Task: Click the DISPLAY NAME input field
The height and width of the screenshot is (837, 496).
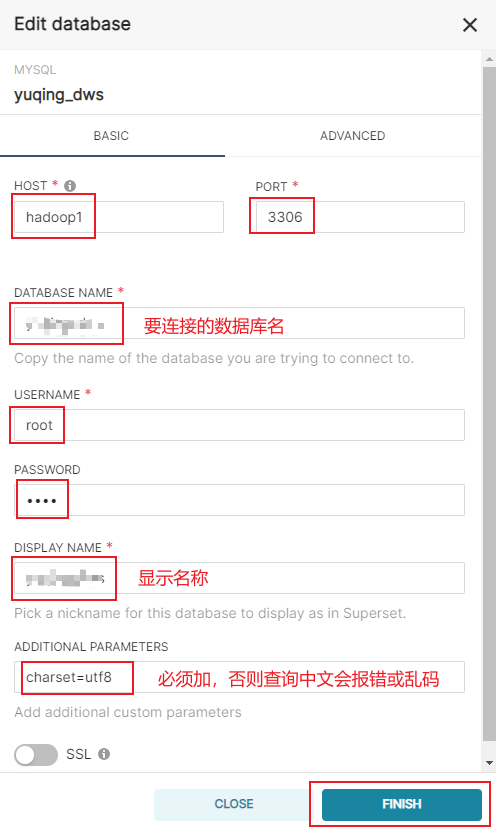Action: 239,578
